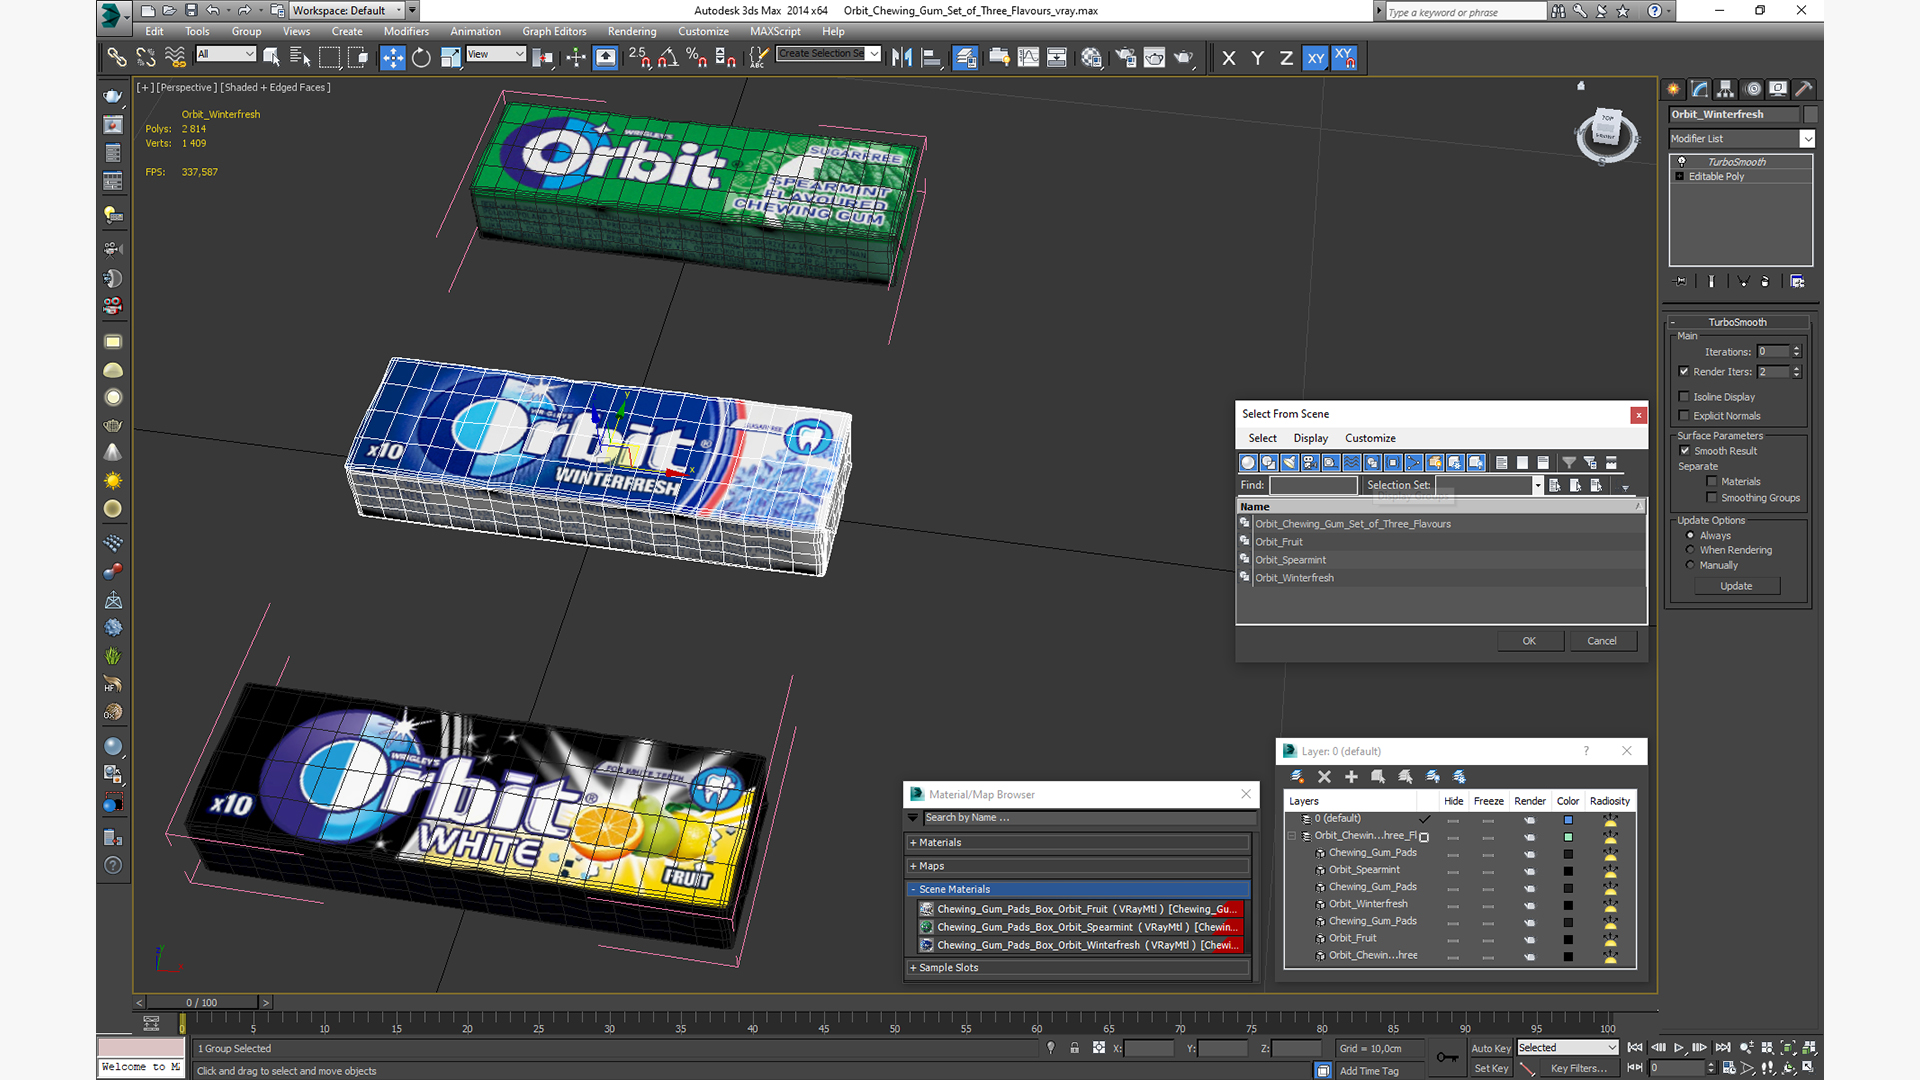Image resolution: width=1920 pixels, height=1080 pixels.
Task: Click the Mirror tool icon
Action: [x=902, y=58]
